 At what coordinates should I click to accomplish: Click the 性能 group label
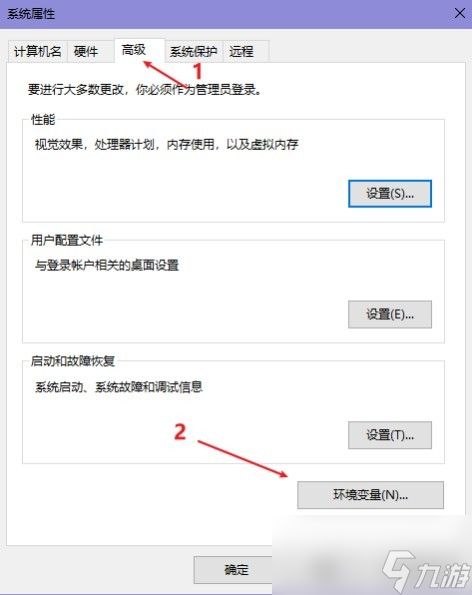point(43,120)
